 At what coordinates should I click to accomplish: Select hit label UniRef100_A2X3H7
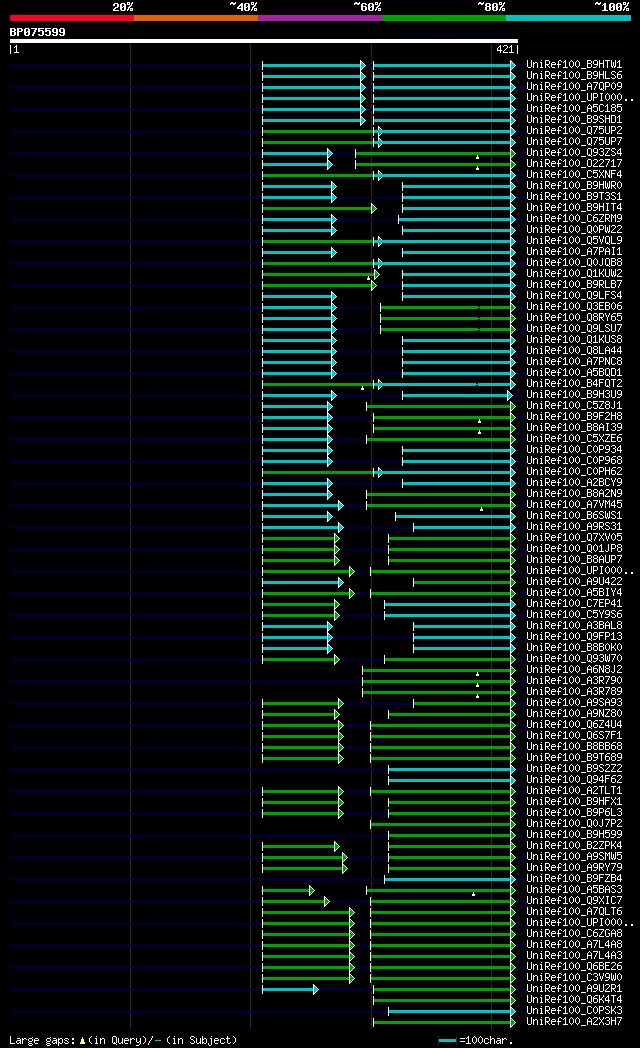[x=574, y=1021]
